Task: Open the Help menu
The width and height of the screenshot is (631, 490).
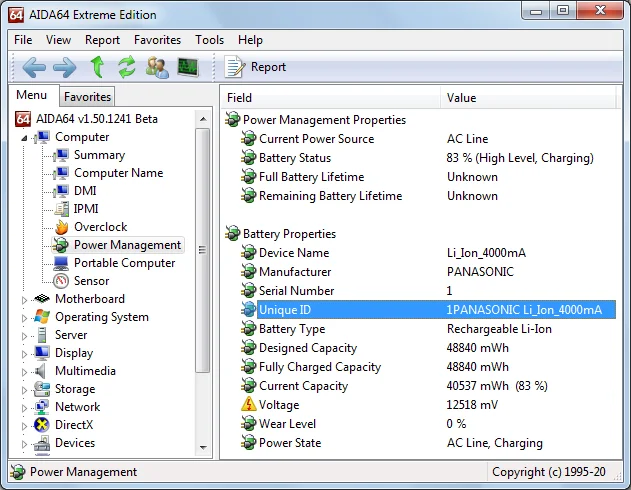Action: coord(250,40)
